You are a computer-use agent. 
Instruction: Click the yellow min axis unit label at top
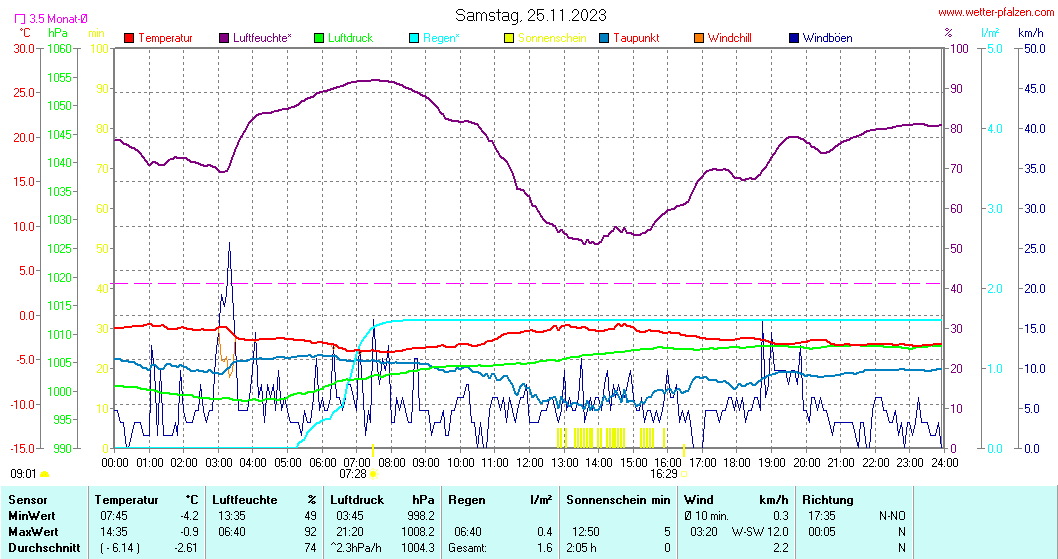(x=96, y=32)
